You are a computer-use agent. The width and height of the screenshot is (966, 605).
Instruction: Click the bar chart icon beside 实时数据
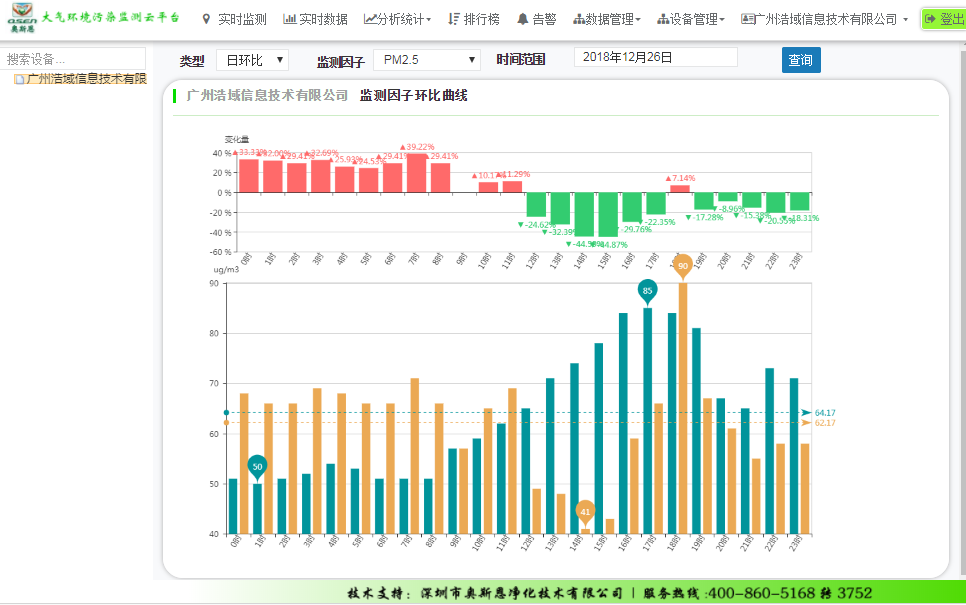point(289,19)
